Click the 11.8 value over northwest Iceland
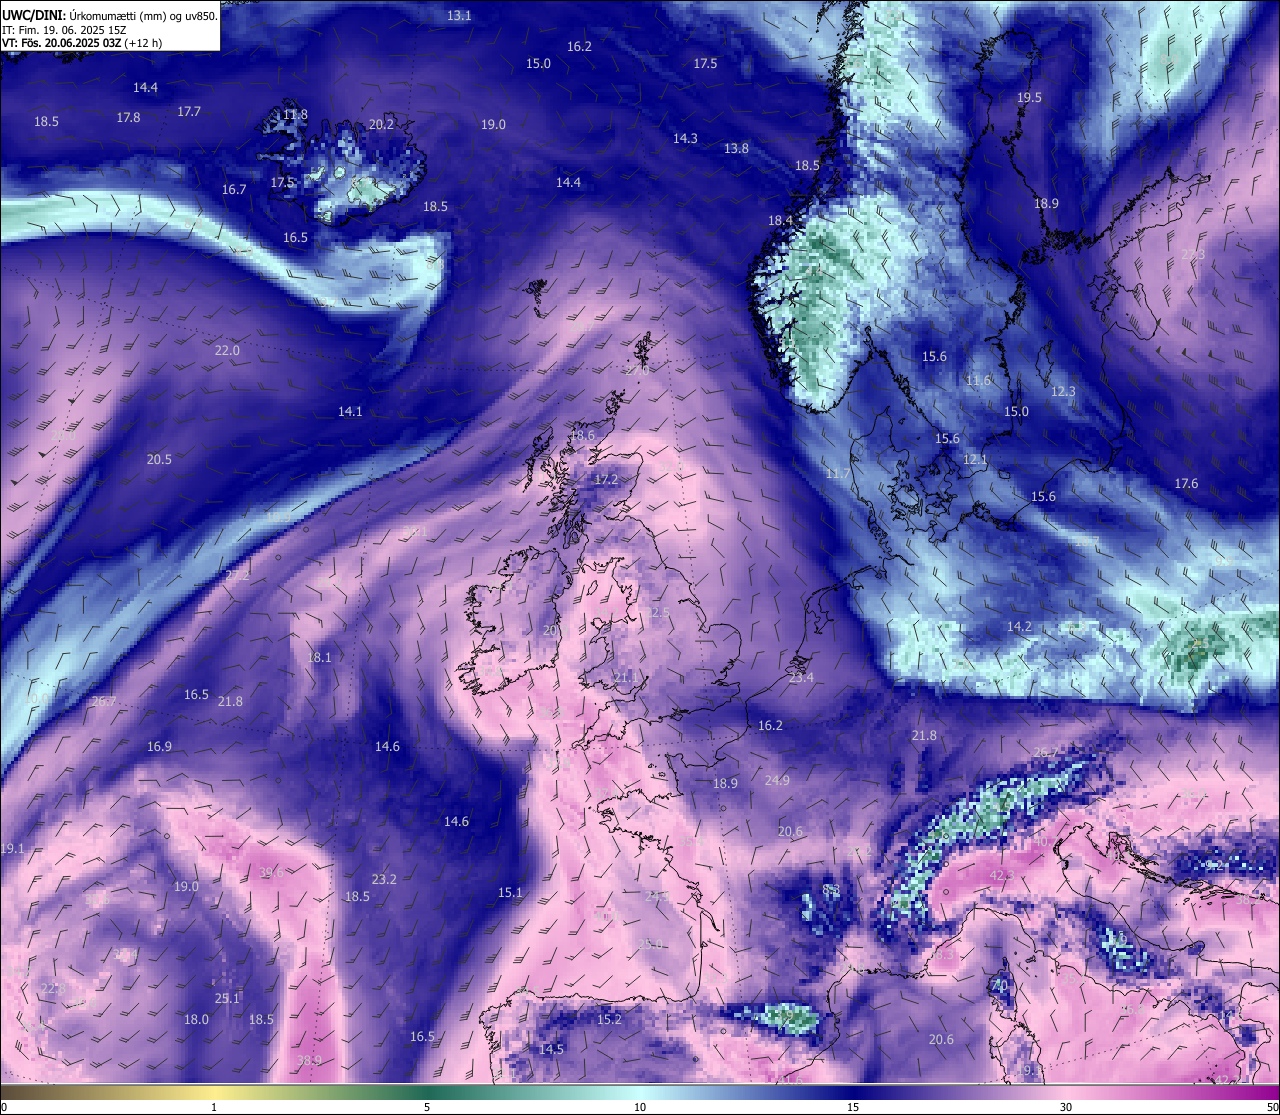This screenshot has height=1115, width=1280. click(x=295, y=115)
